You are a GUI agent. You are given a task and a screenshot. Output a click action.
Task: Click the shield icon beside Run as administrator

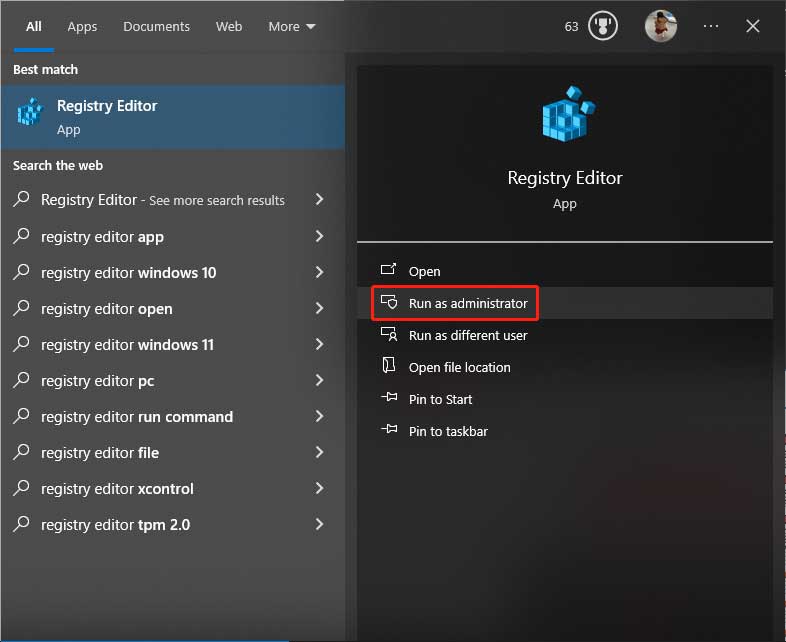click(x=389, y=302)
